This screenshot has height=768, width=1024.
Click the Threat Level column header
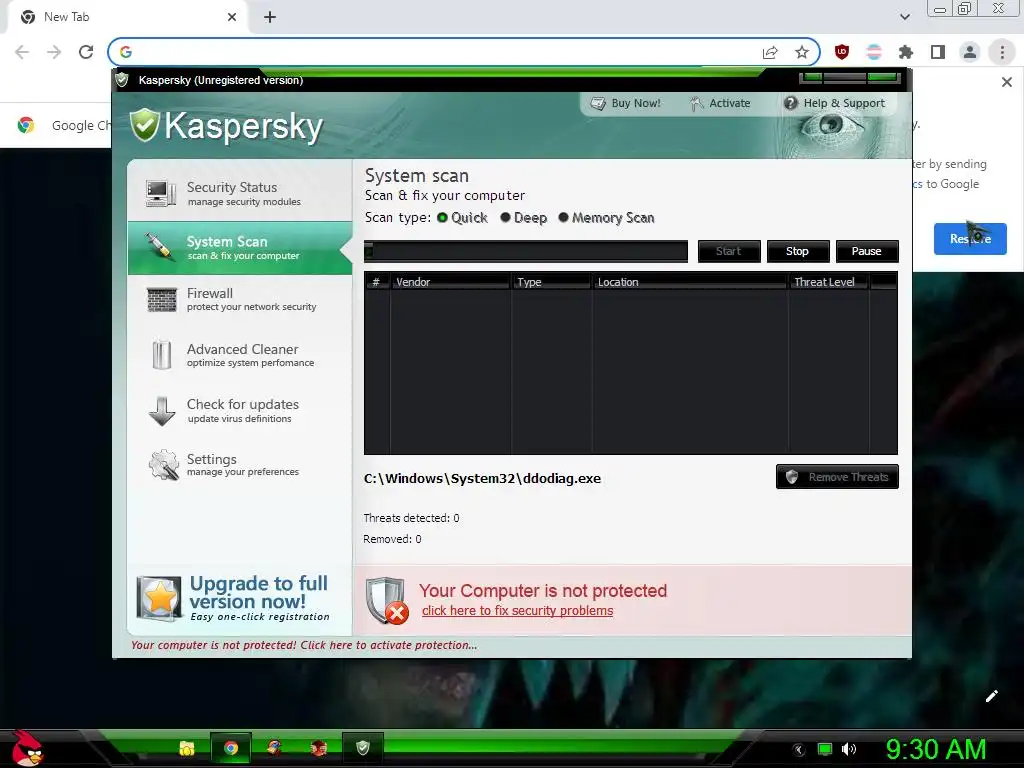click(829, 282)
